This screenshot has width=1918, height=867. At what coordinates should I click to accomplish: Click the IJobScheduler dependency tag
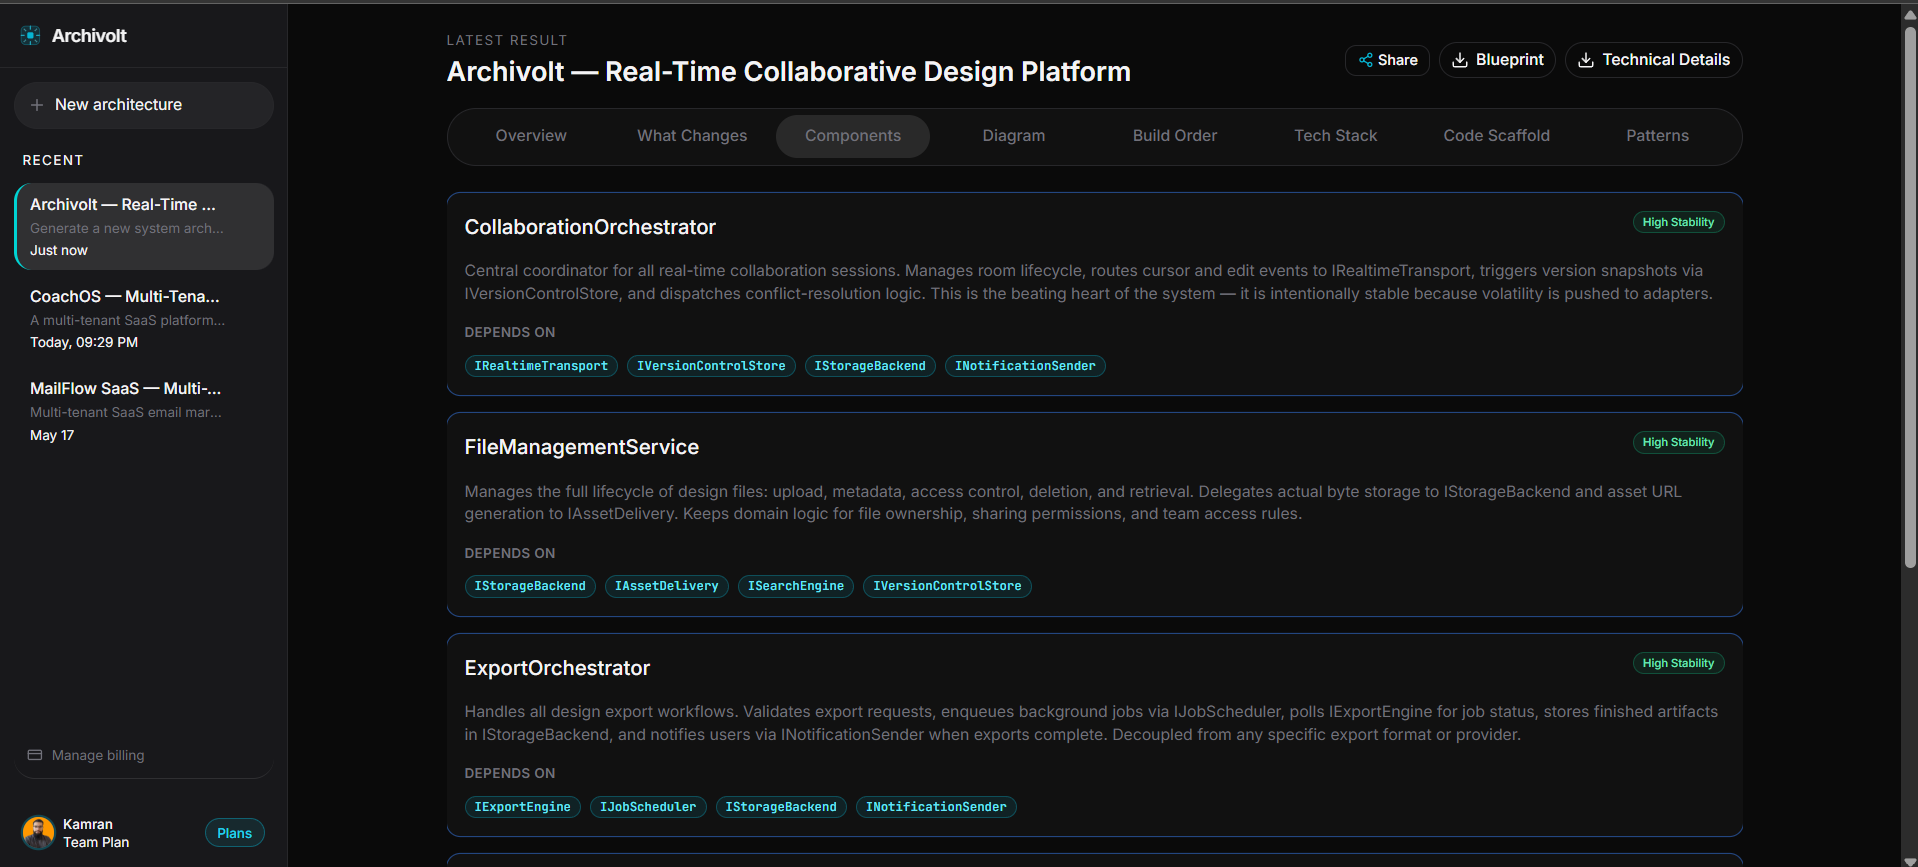coord(648,807)
